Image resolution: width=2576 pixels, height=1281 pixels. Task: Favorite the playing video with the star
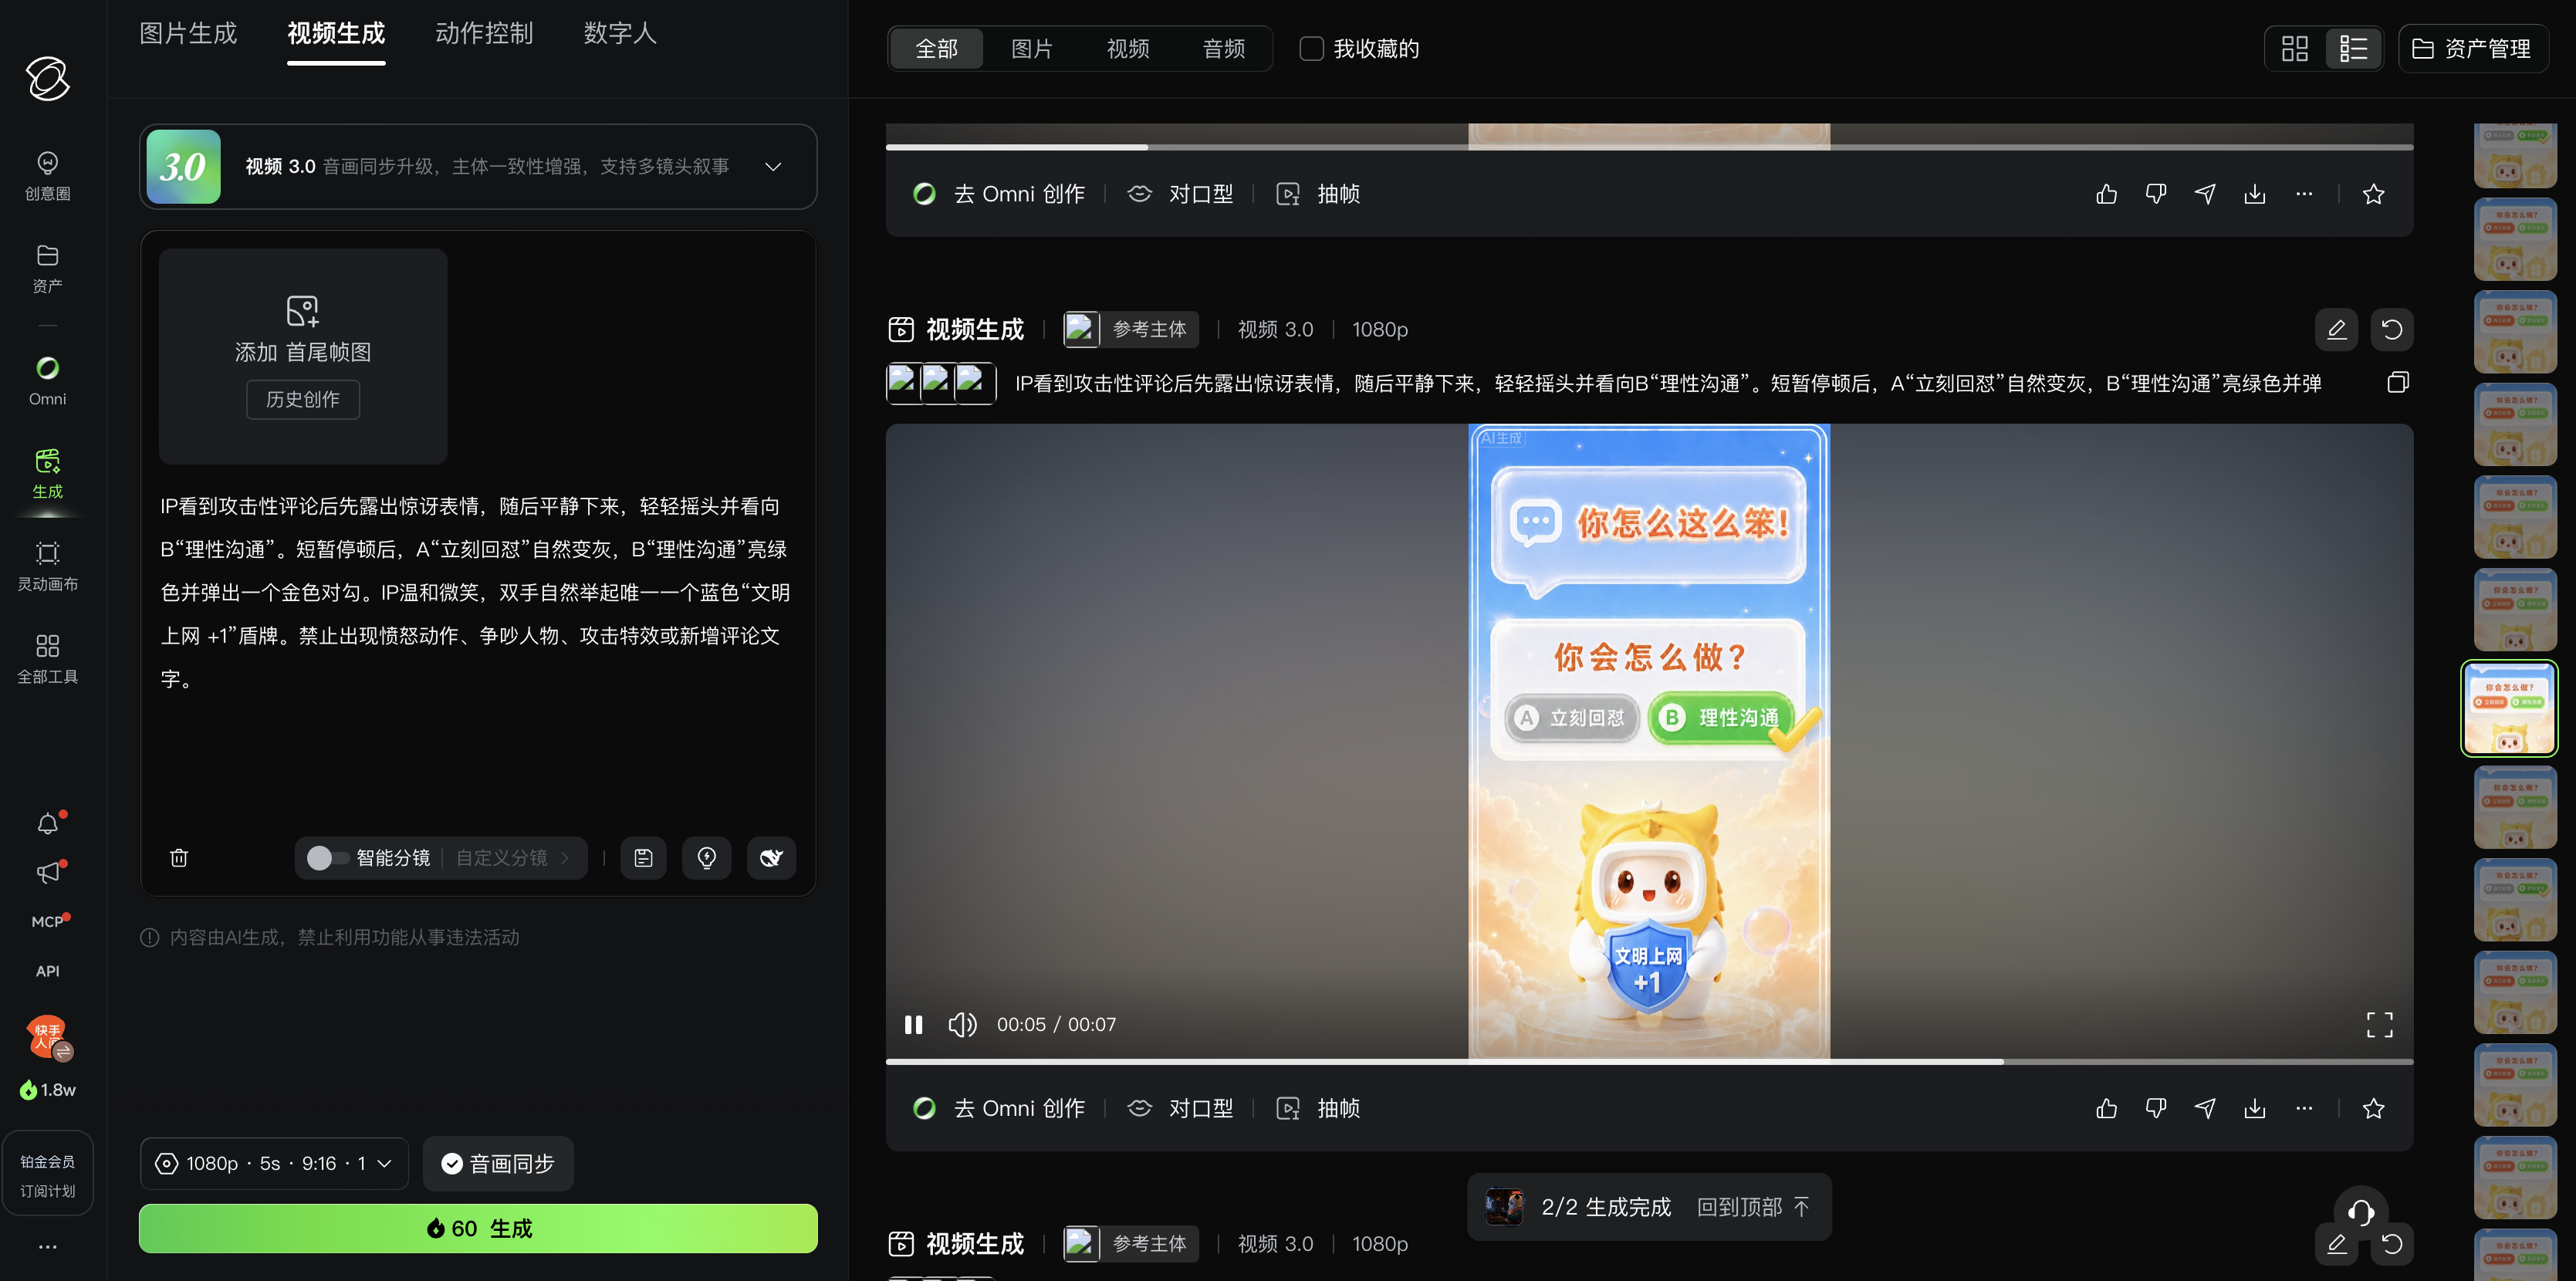point(2373,1108)
